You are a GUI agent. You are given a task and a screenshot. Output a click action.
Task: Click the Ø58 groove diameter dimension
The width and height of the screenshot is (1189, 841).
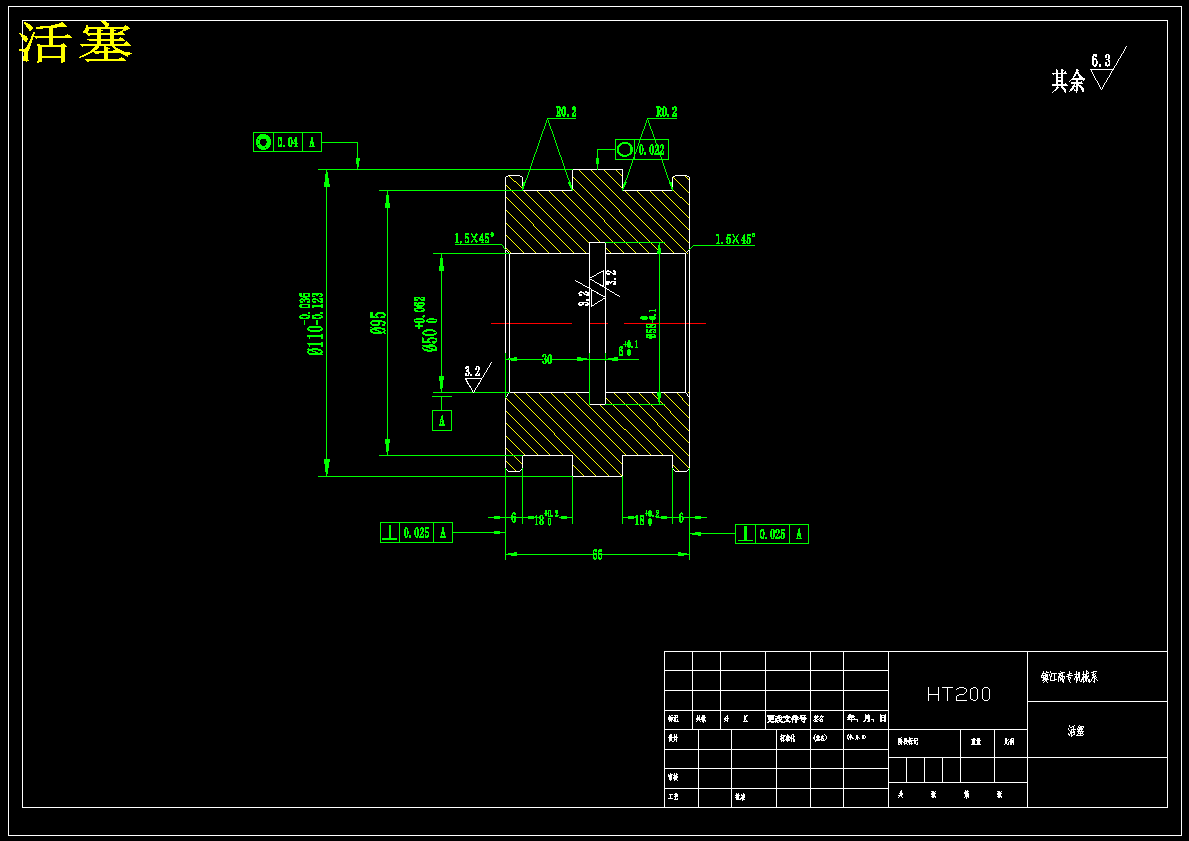(x=651, y=323)
